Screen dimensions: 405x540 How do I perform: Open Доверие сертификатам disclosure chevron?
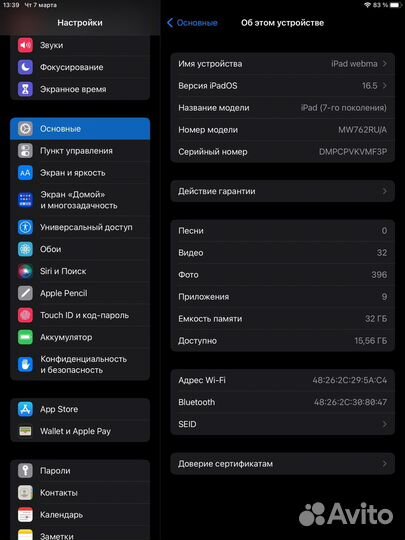pos(385,464)
